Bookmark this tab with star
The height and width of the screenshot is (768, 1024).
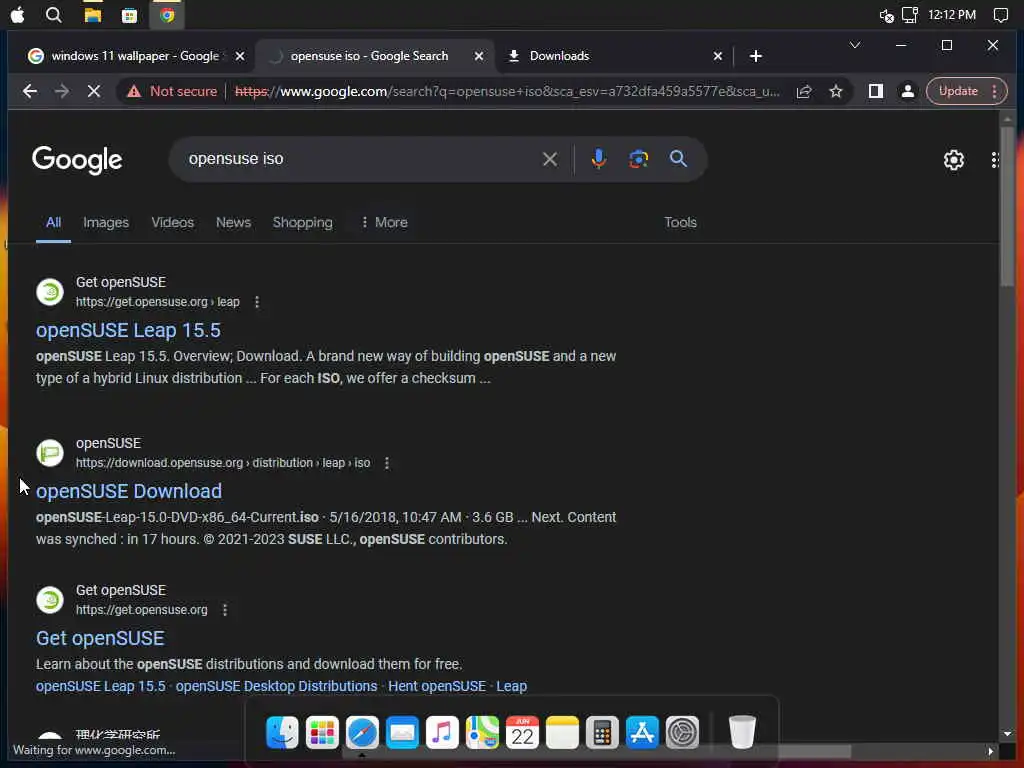pyautogui.click(x=836, y=91)
